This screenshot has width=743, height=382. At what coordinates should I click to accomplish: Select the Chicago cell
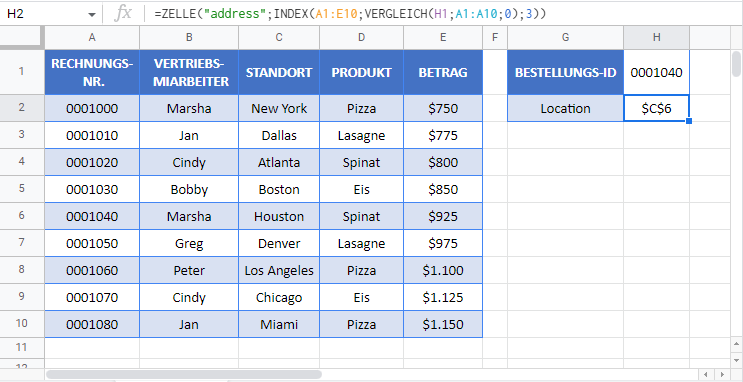(x=279, y=298)
